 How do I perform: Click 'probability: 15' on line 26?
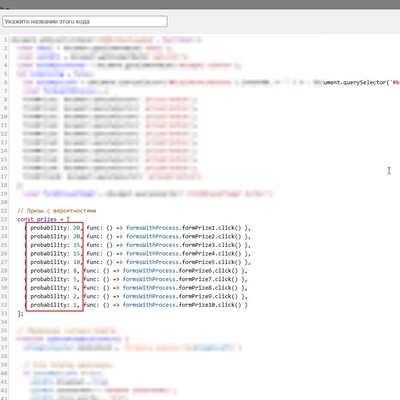coord(55,253)
